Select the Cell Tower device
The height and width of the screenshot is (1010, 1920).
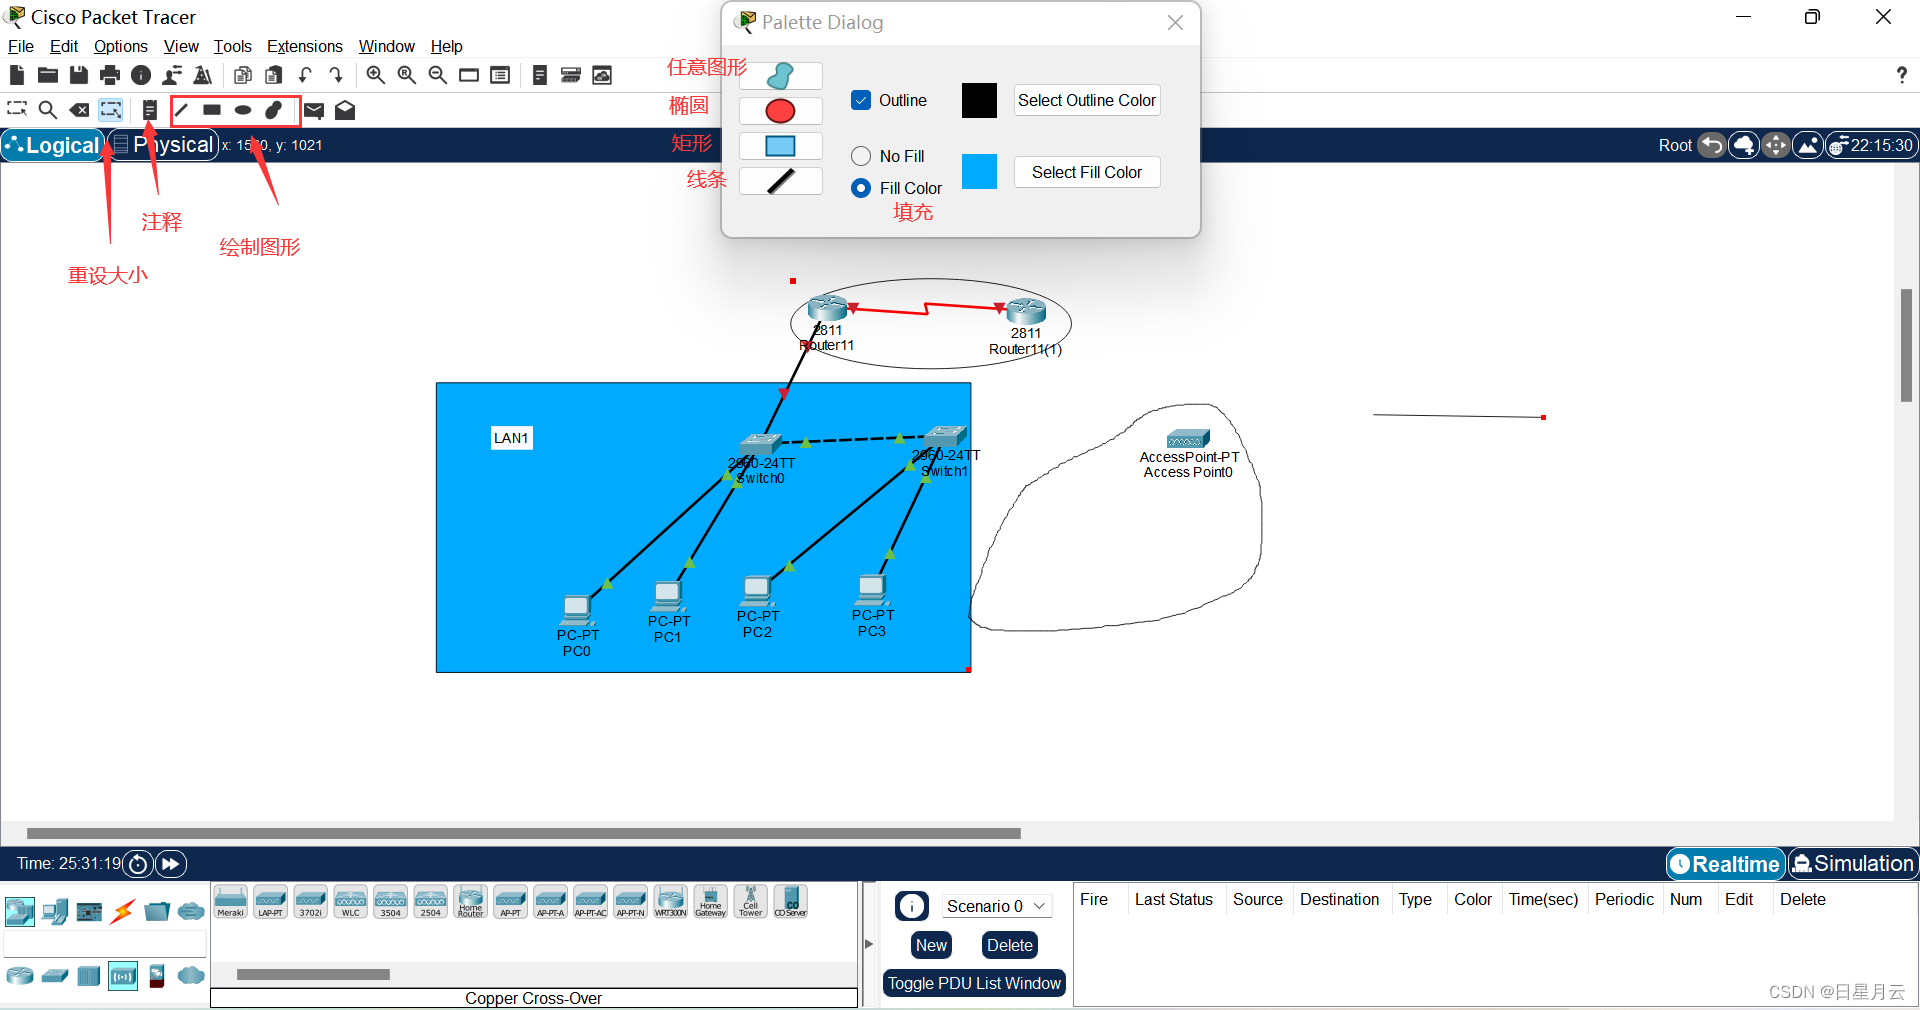click(x=751, y=901)
